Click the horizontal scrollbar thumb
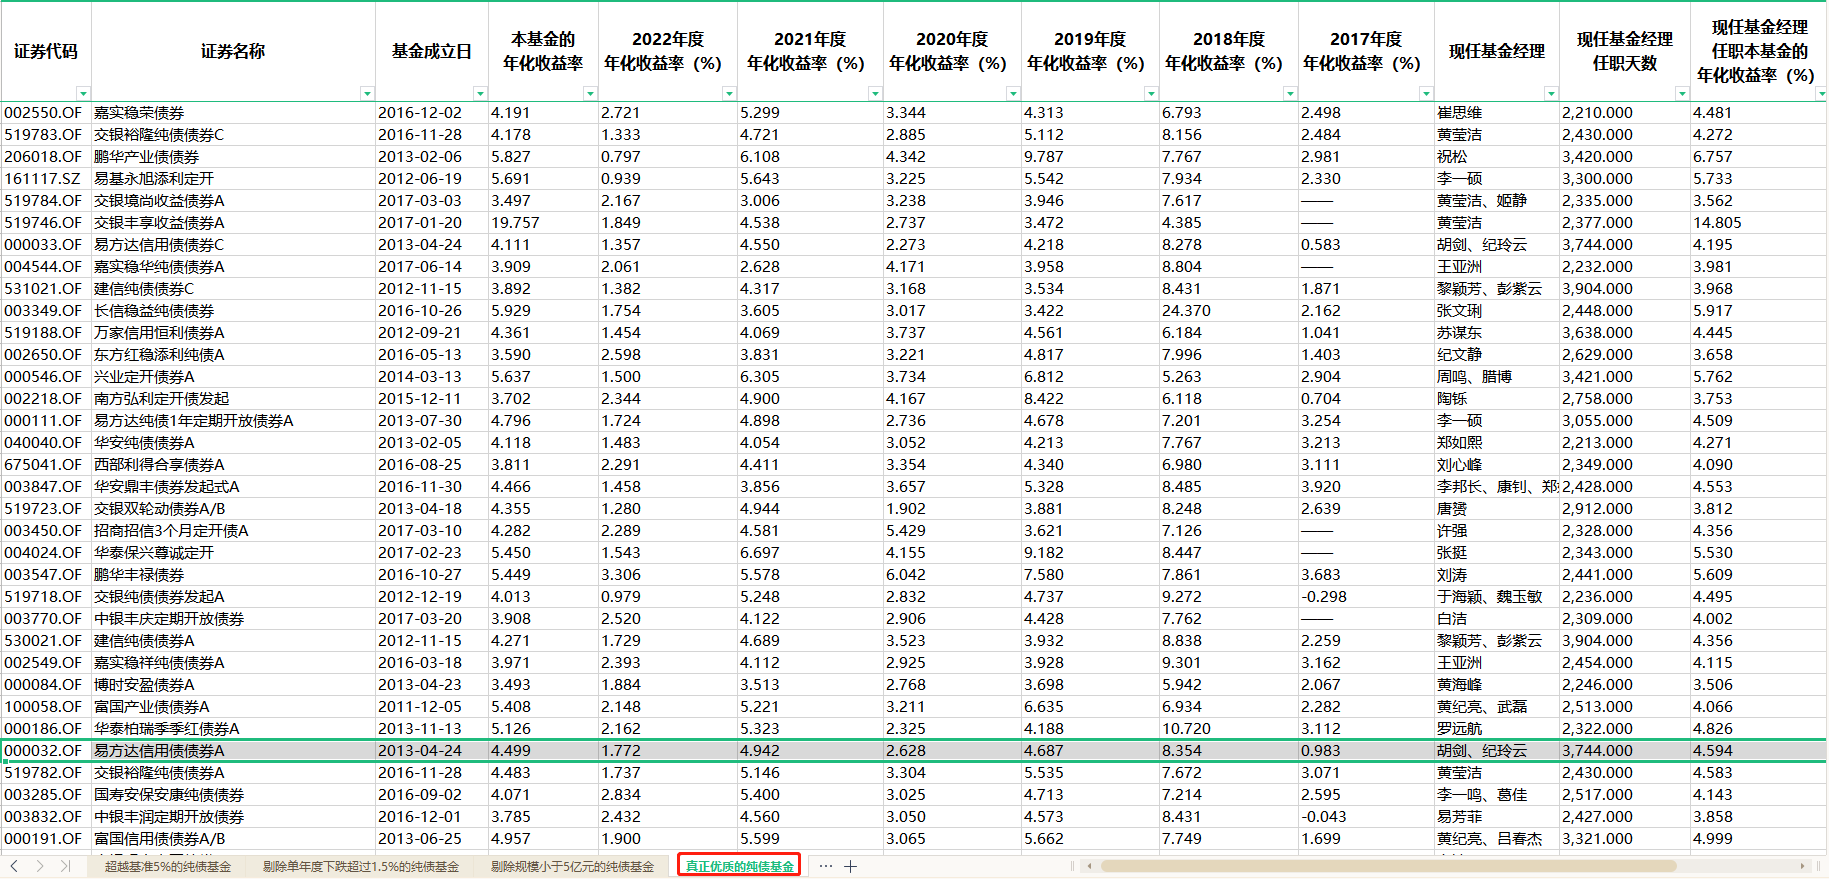This screenshot has height=879, width=1829. point(1388,866)
